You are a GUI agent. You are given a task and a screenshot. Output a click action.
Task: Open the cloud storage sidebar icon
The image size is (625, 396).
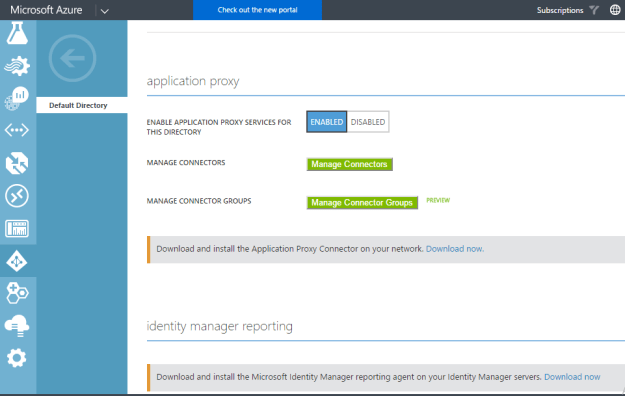pos(17,326)
